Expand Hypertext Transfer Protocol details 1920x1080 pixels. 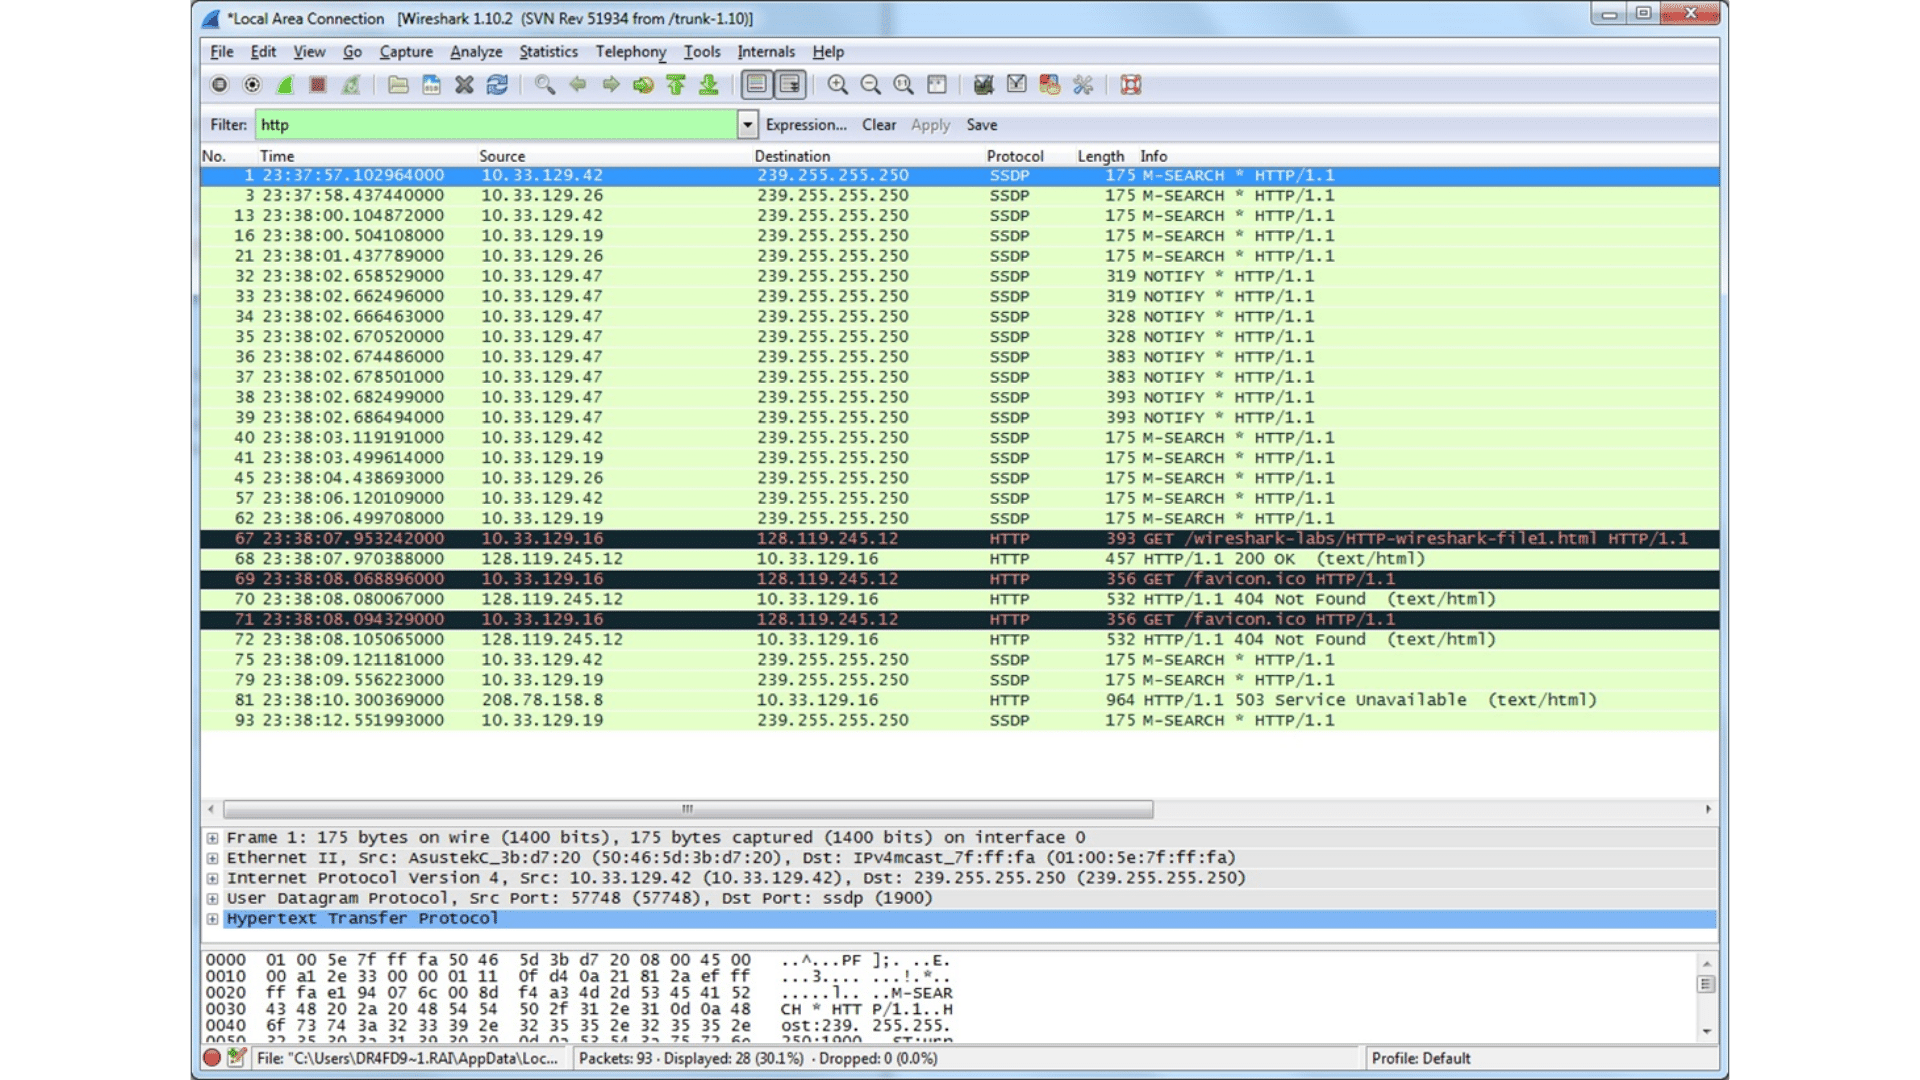[x=212, y=919]
